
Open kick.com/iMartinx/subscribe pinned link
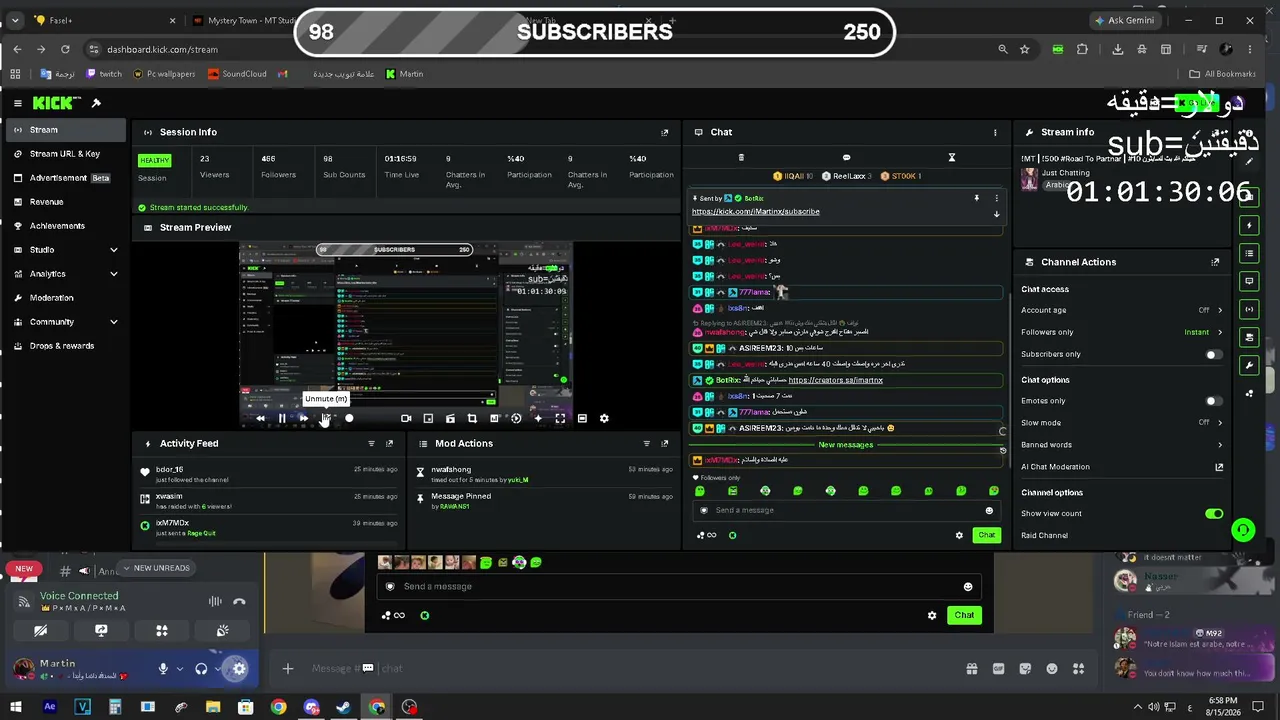coord(755,212)
